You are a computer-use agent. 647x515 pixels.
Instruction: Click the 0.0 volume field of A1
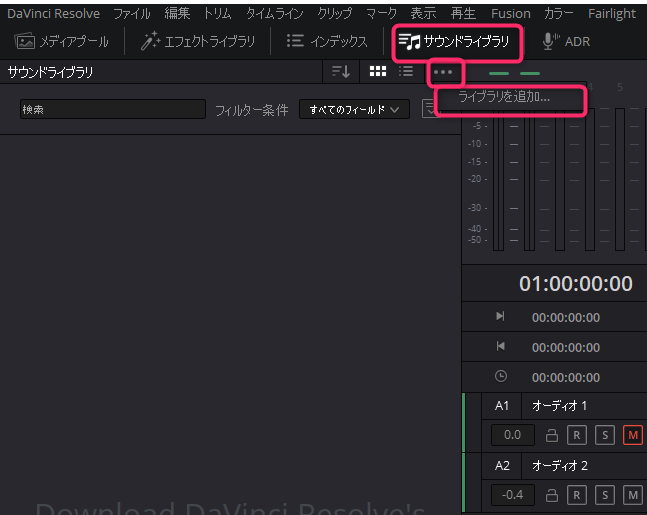point(512,435)
